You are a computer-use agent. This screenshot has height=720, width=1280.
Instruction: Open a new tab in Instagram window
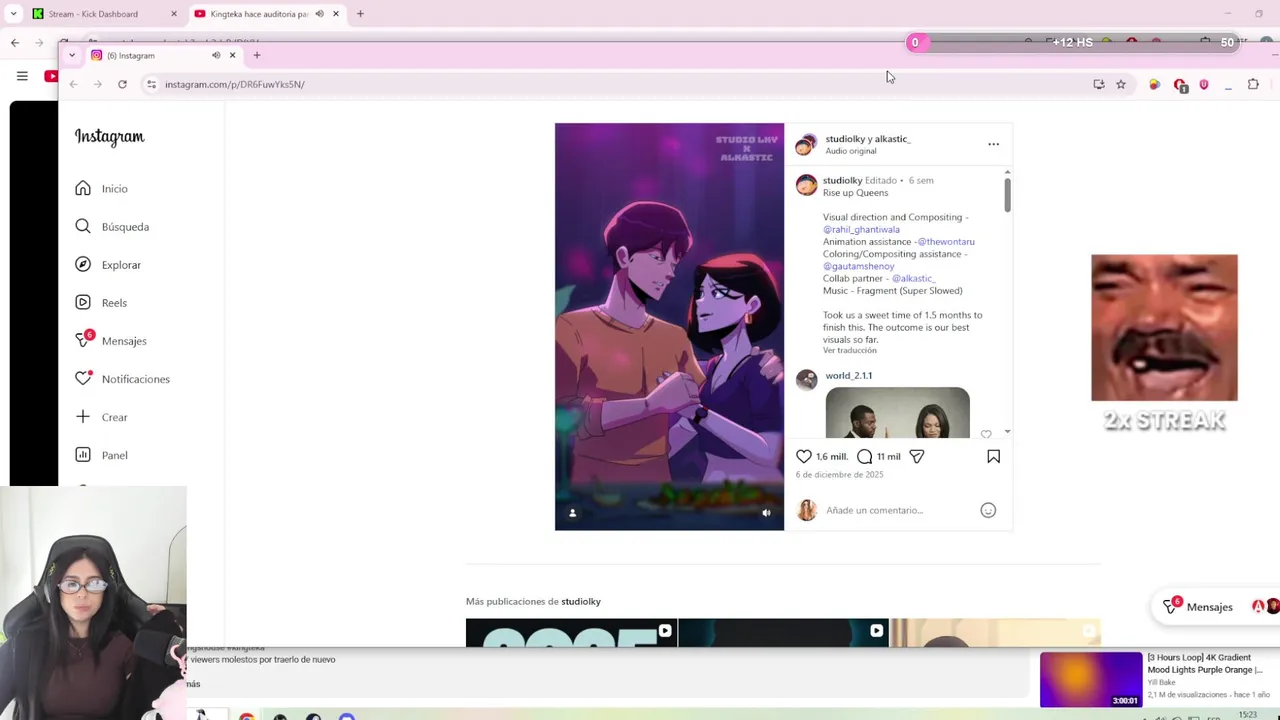(x=257, y=55)
